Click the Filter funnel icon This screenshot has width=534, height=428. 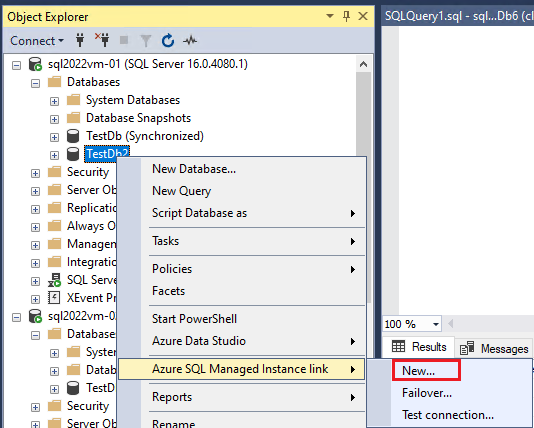tap(146, 41)
